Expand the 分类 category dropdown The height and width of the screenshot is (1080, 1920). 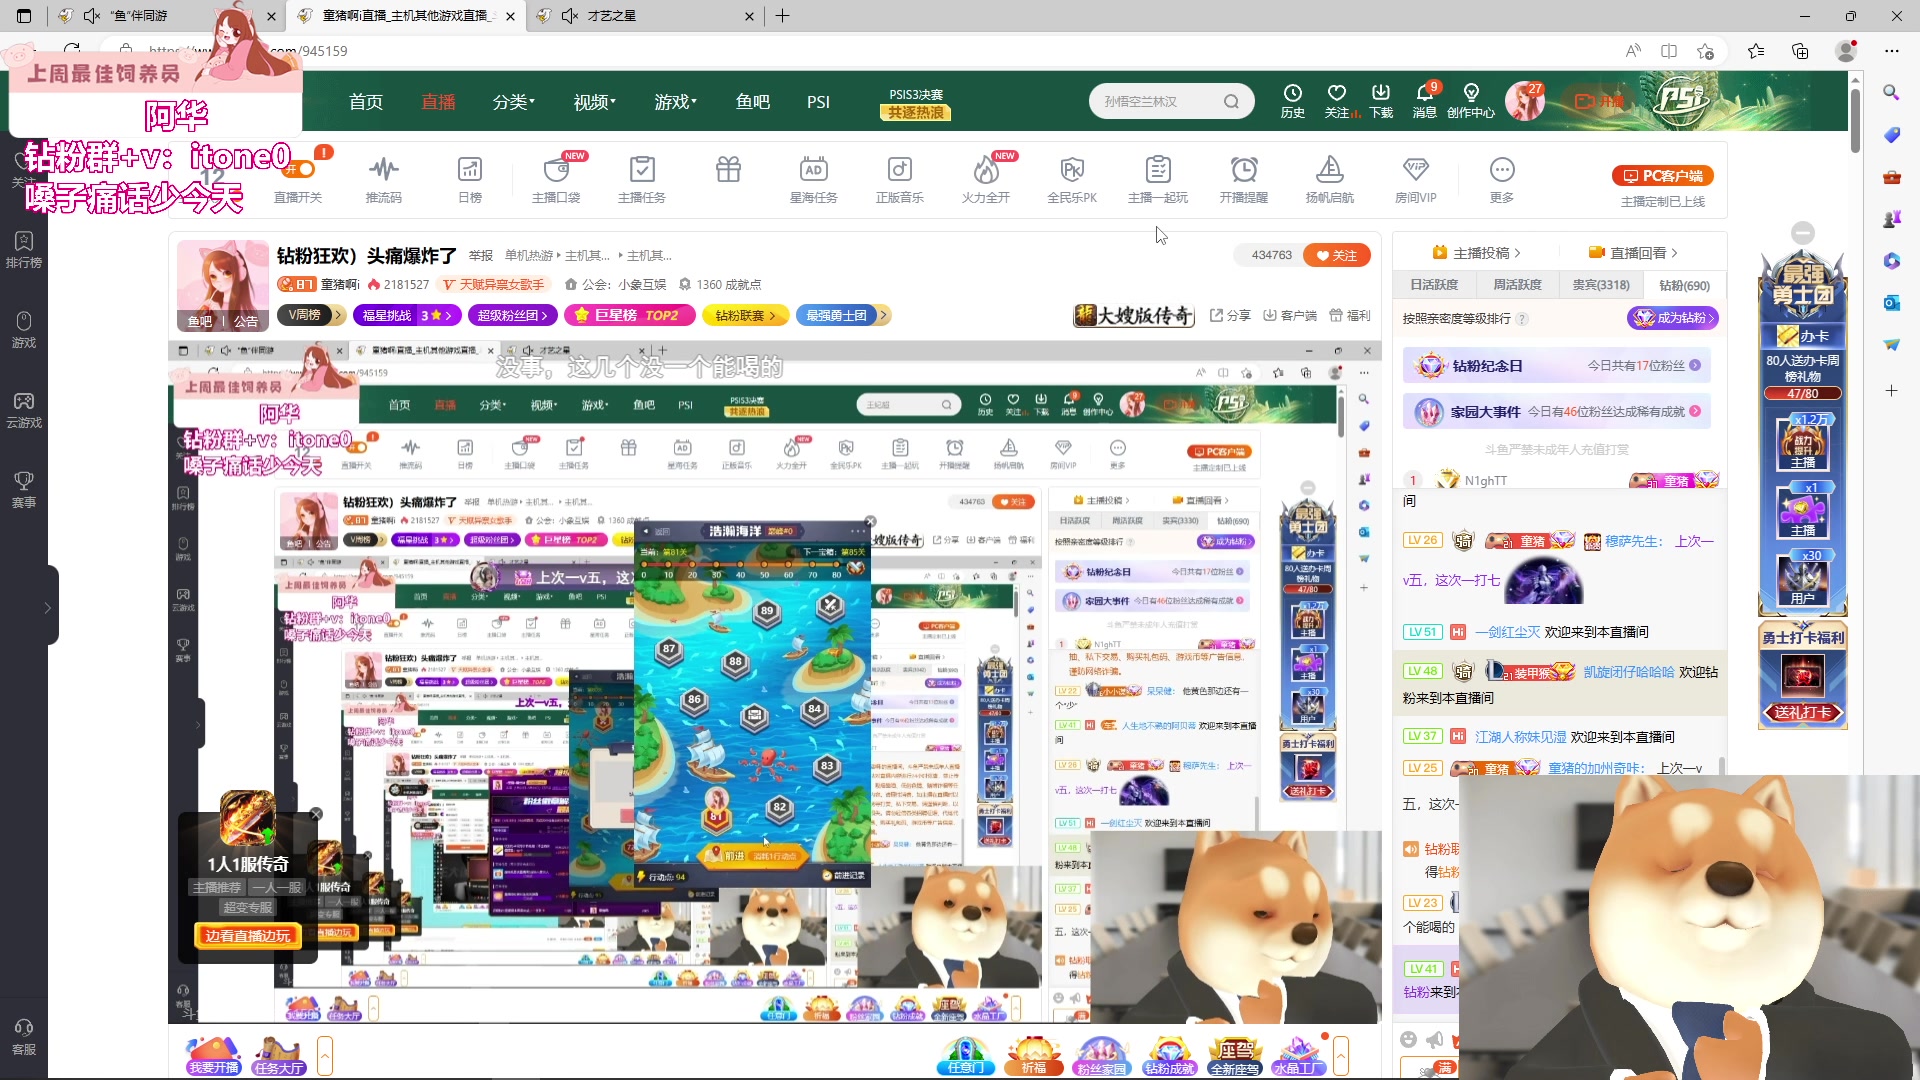tap(513, 101)
